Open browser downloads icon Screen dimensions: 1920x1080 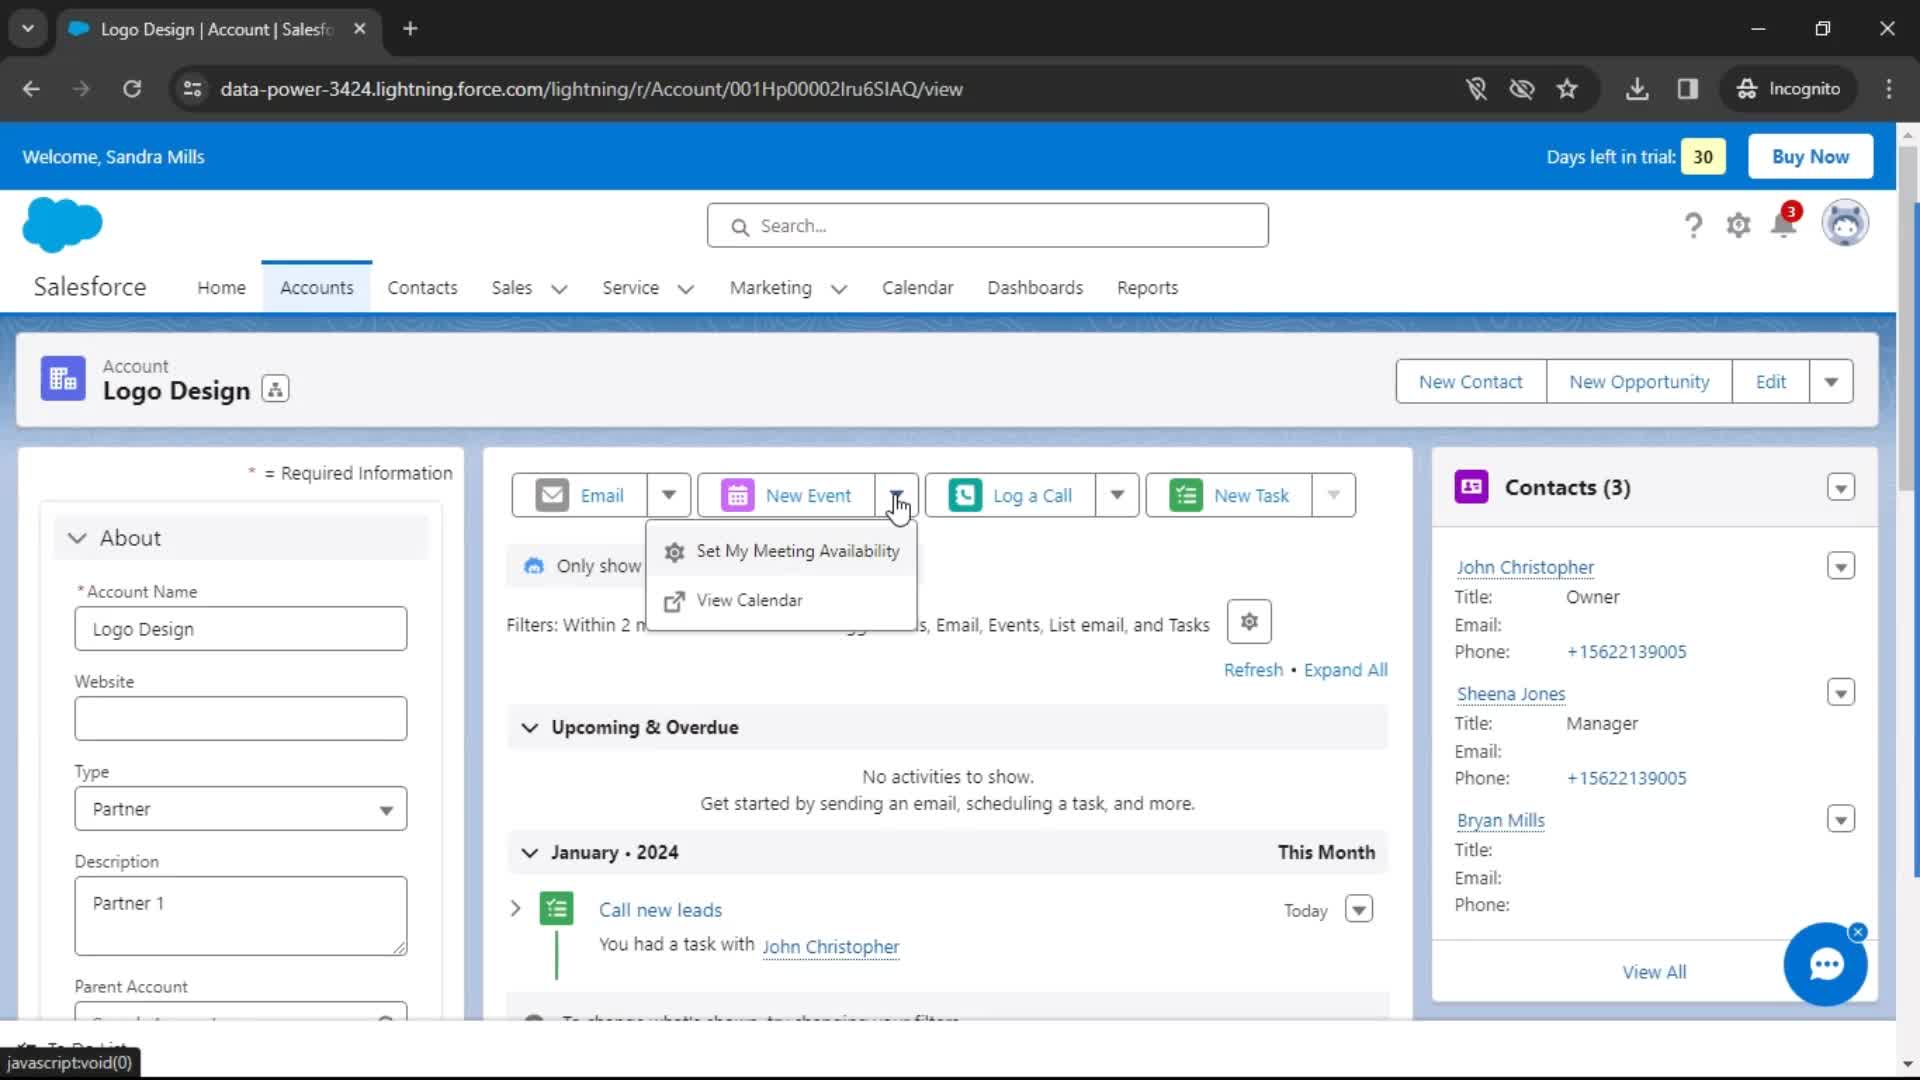click(1637, 89)
